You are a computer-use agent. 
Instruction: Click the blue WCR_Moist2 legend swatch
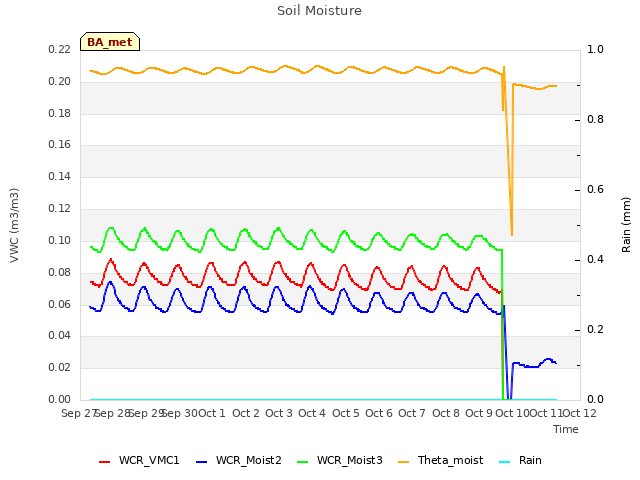[202, 462]
